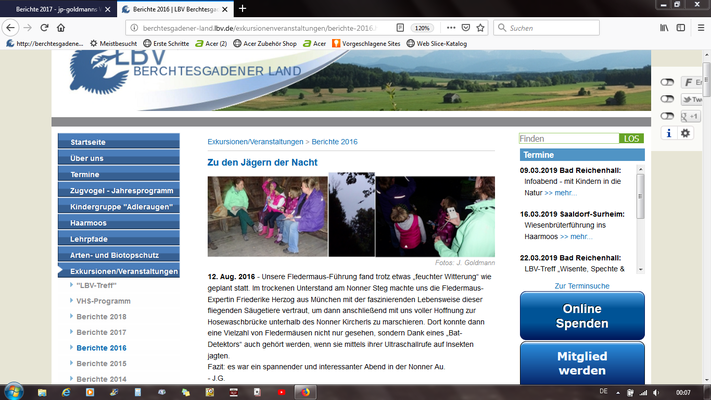Open the Zur Terminsuche link
This screenshot has height=400, width=711.
(x=582, y=286)
